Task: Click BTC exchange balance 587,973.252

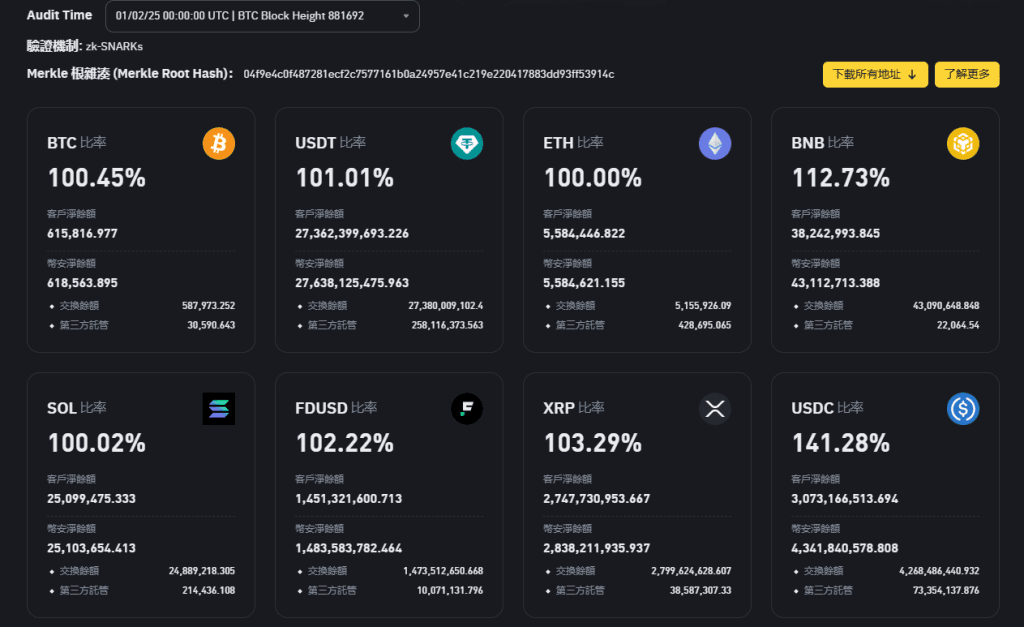Action: [208, 306]
